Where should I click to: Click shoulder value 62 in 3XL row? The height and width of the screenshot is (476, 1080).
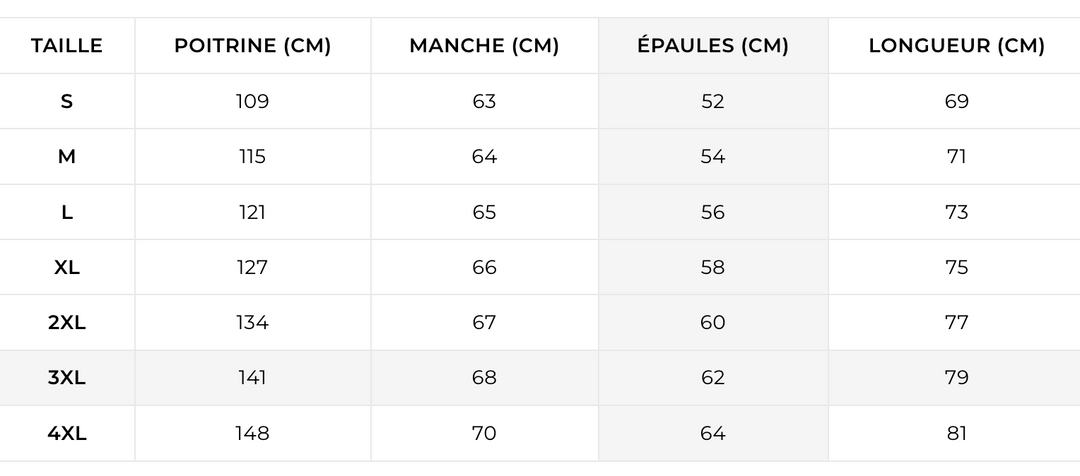click(713, 378)
